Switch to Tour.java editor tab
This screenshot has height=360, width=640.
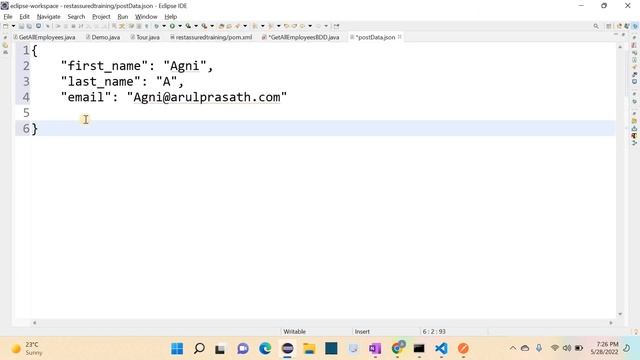pos(145,37)
